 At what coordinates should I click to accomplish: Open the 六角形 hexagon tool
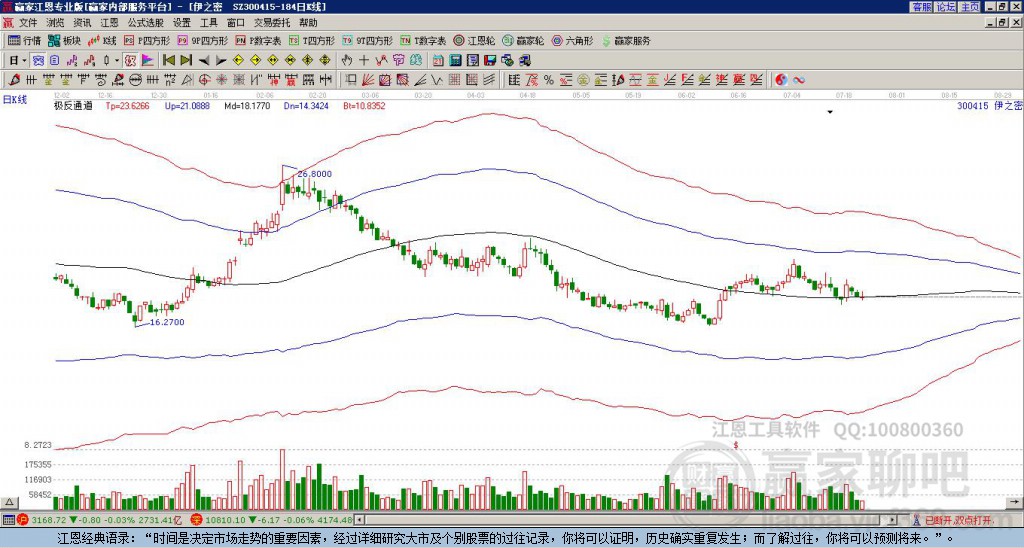coord(573,40)
